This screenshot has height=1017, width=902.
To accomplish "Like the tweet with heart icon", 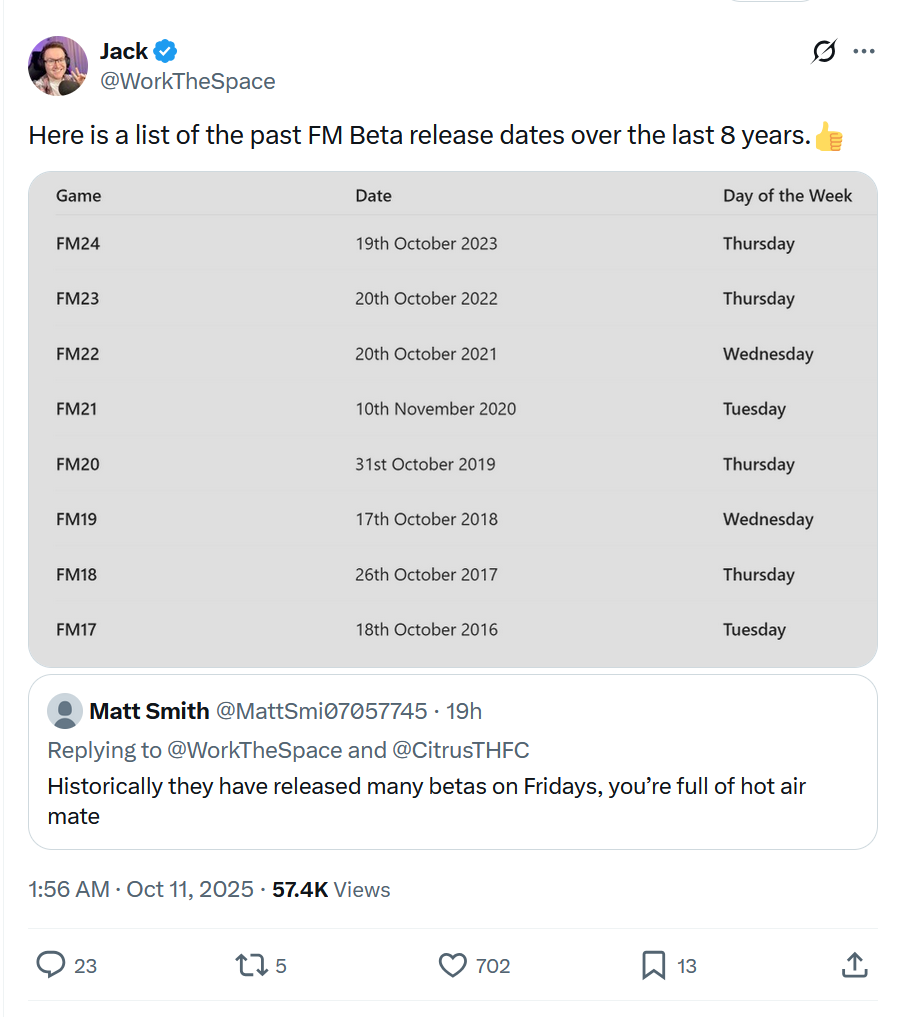I will (x=453, y=965).
